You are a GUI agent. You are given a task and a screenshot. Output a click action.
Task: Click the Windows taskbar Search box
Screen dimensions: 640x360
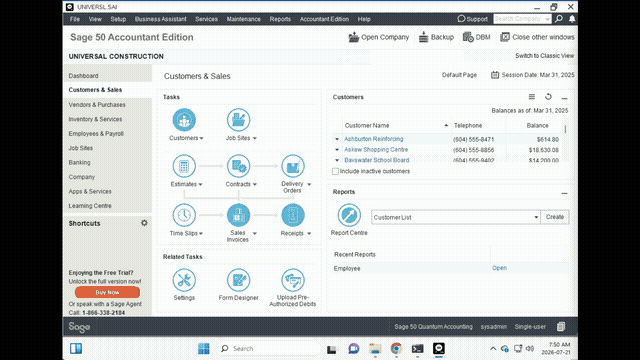pyautogui.click(x=268, y=349)
